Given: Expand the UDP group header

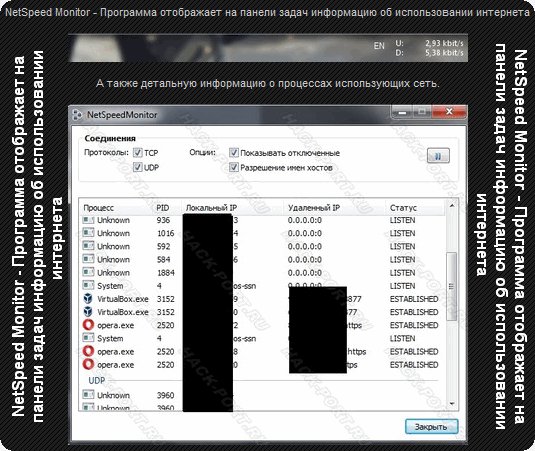Looking at the screenshot, I should coord(97,380).
